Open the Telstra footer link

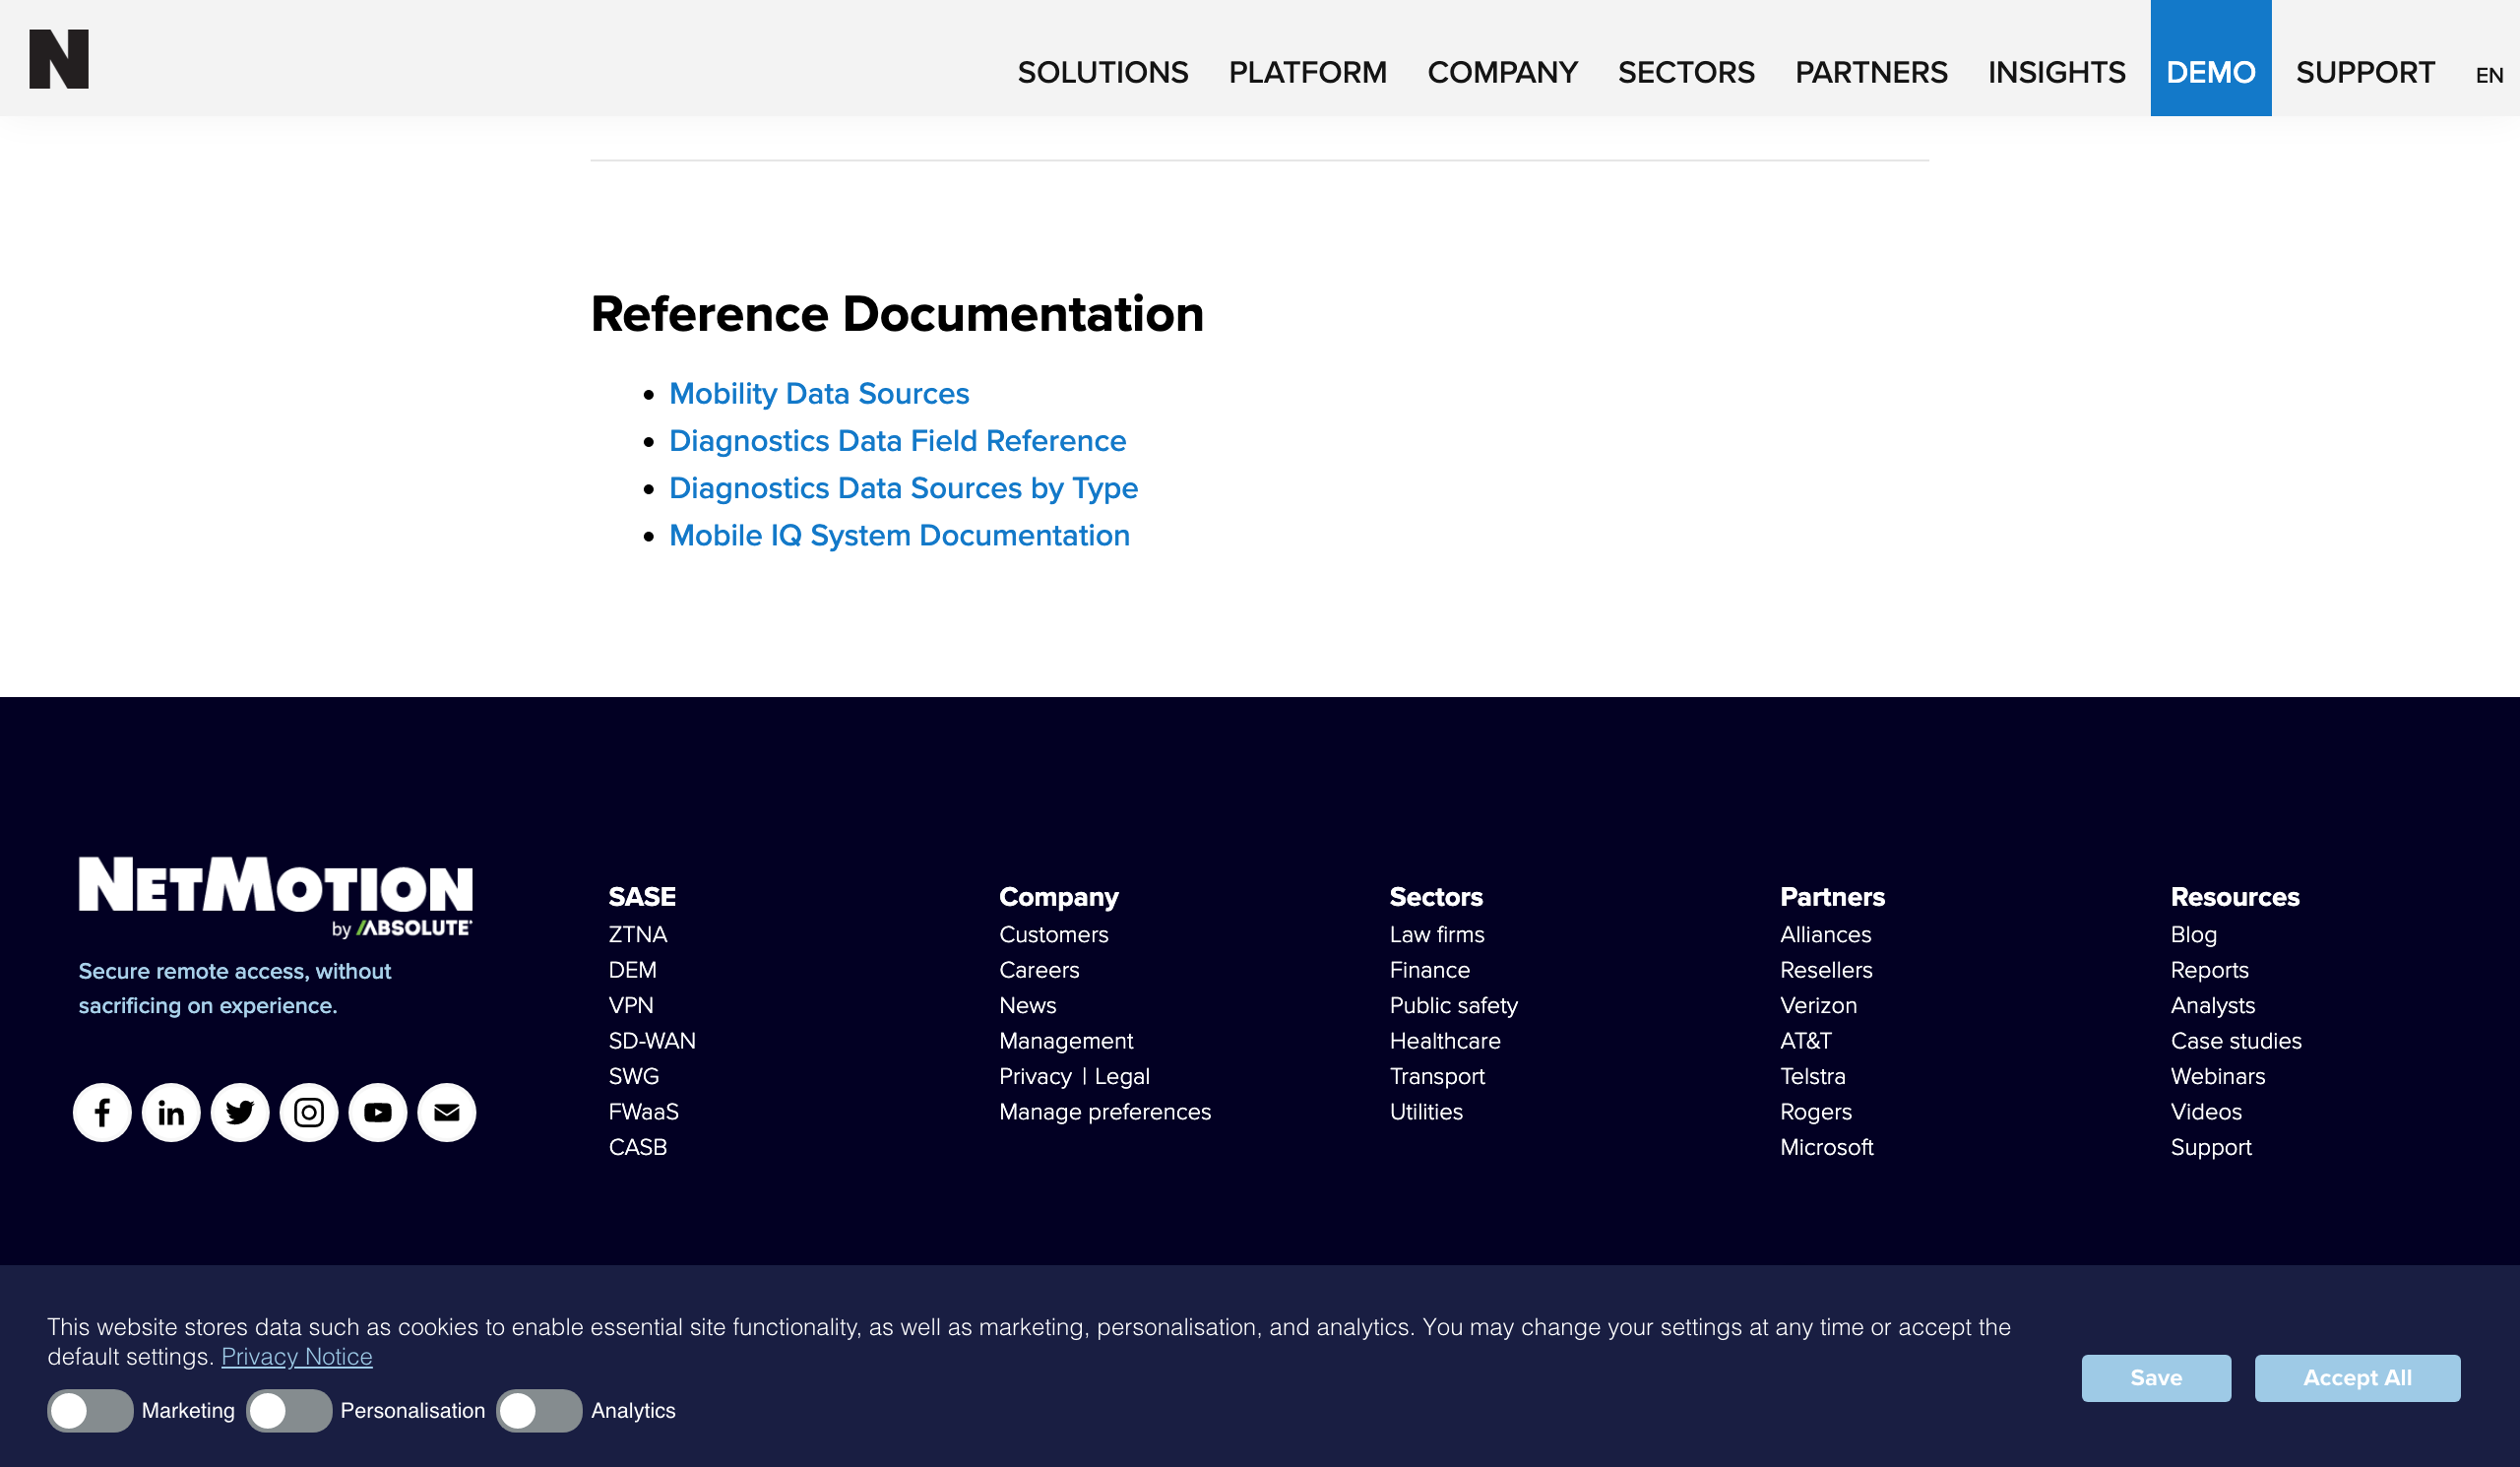(x=1813, y=1076)
